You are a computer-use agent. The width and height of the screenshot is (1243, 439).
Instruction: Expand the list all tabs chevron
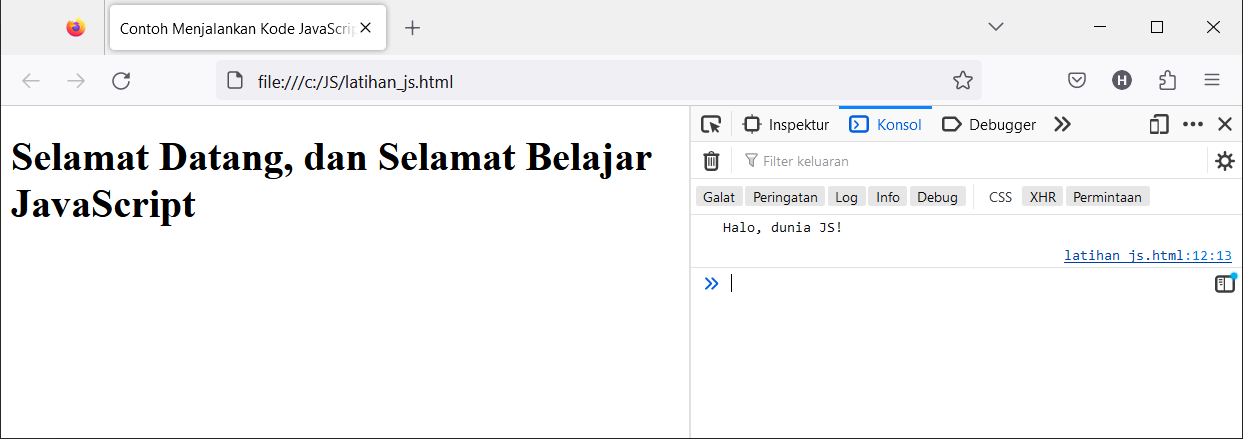(996, 27)
